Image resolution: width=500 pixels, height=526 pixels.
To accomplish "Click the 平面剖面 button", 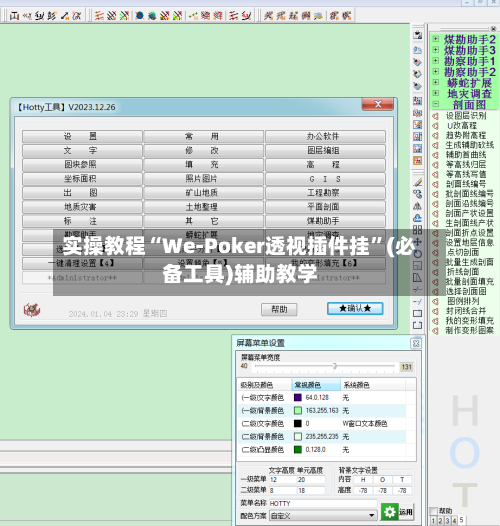I will (x=325, y=207).
